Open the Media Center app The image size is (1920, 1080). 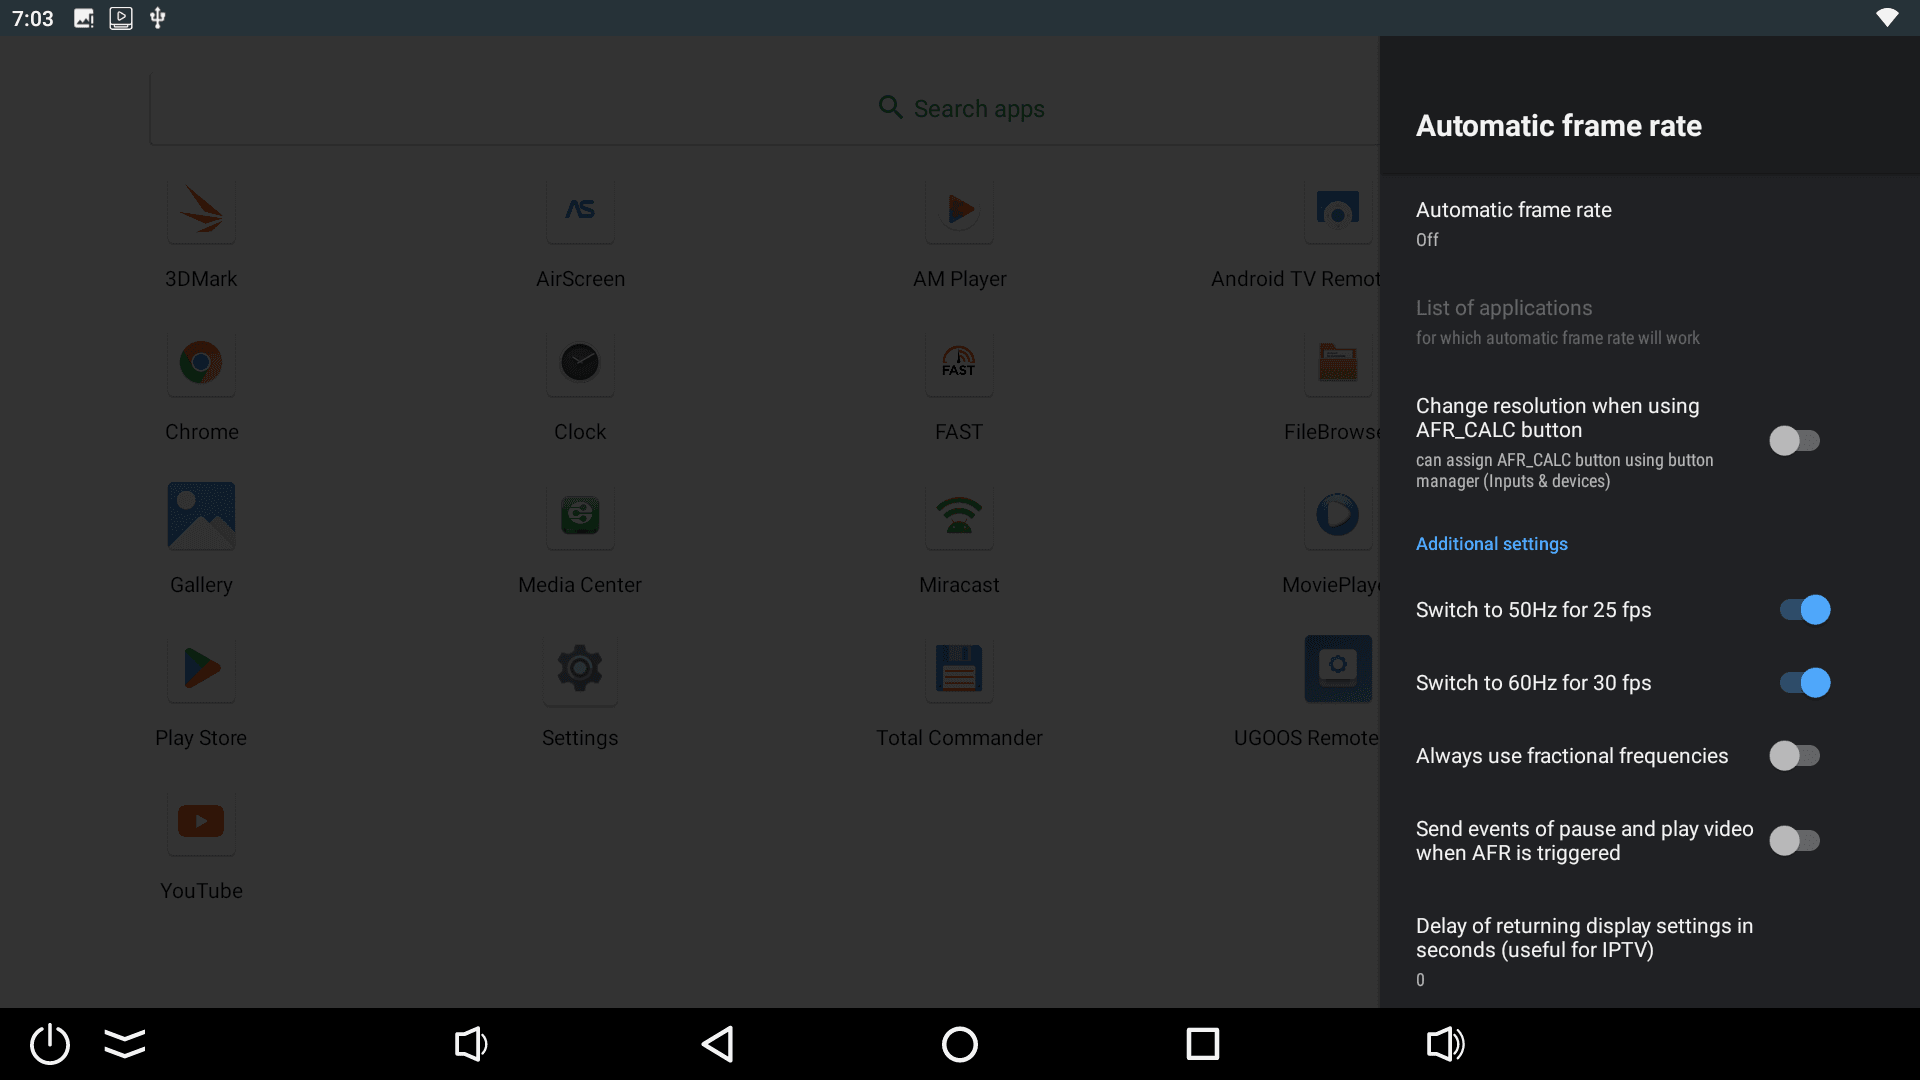click(x=580, y=515)
